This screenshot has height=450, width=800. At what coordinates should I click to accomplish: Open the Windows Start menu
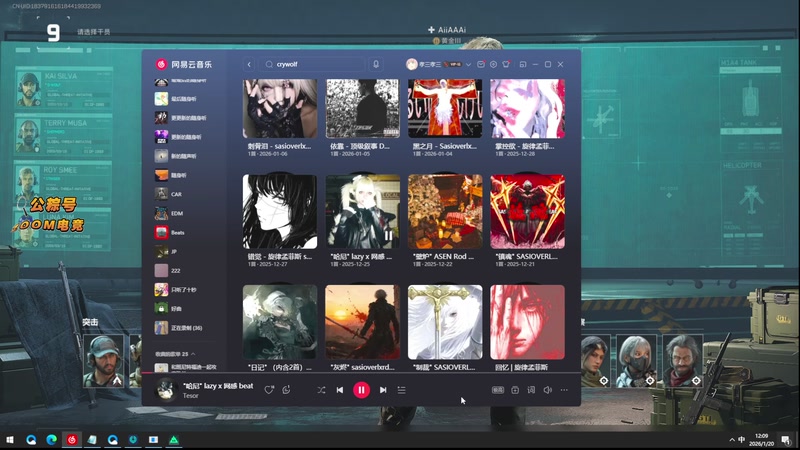(x=10, y=440)
